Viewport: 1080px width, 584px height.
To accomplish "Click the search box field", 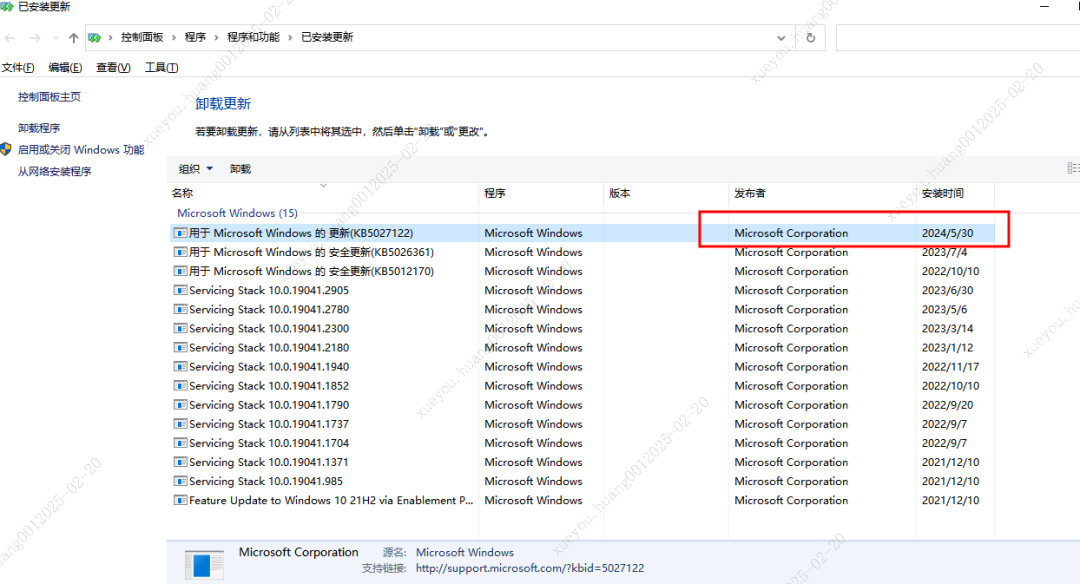I will pos(957,38).
